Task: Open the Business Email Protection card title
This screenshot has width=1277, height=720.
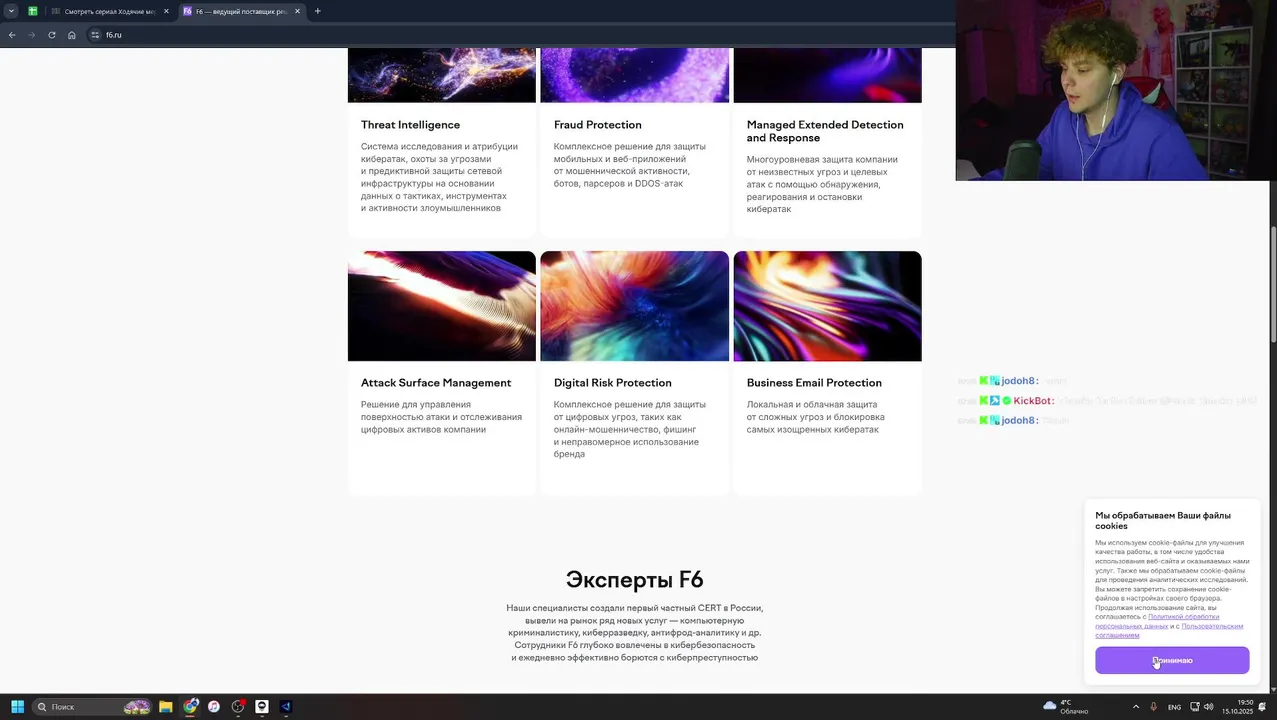Action: click(x=814, y=383)
